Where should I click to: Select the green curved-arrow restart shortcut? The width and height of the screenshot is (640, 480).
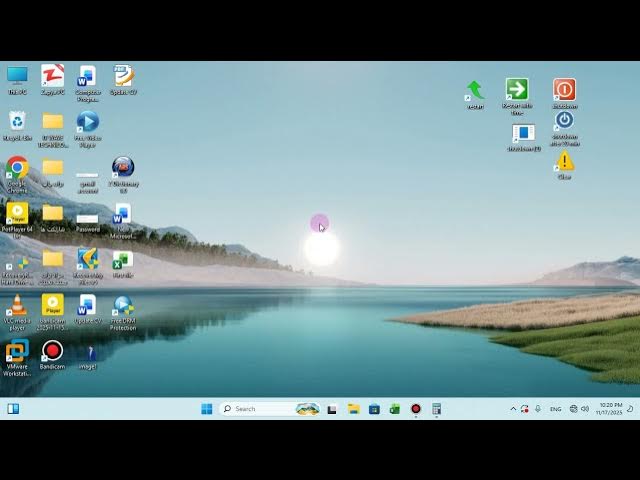475,95
